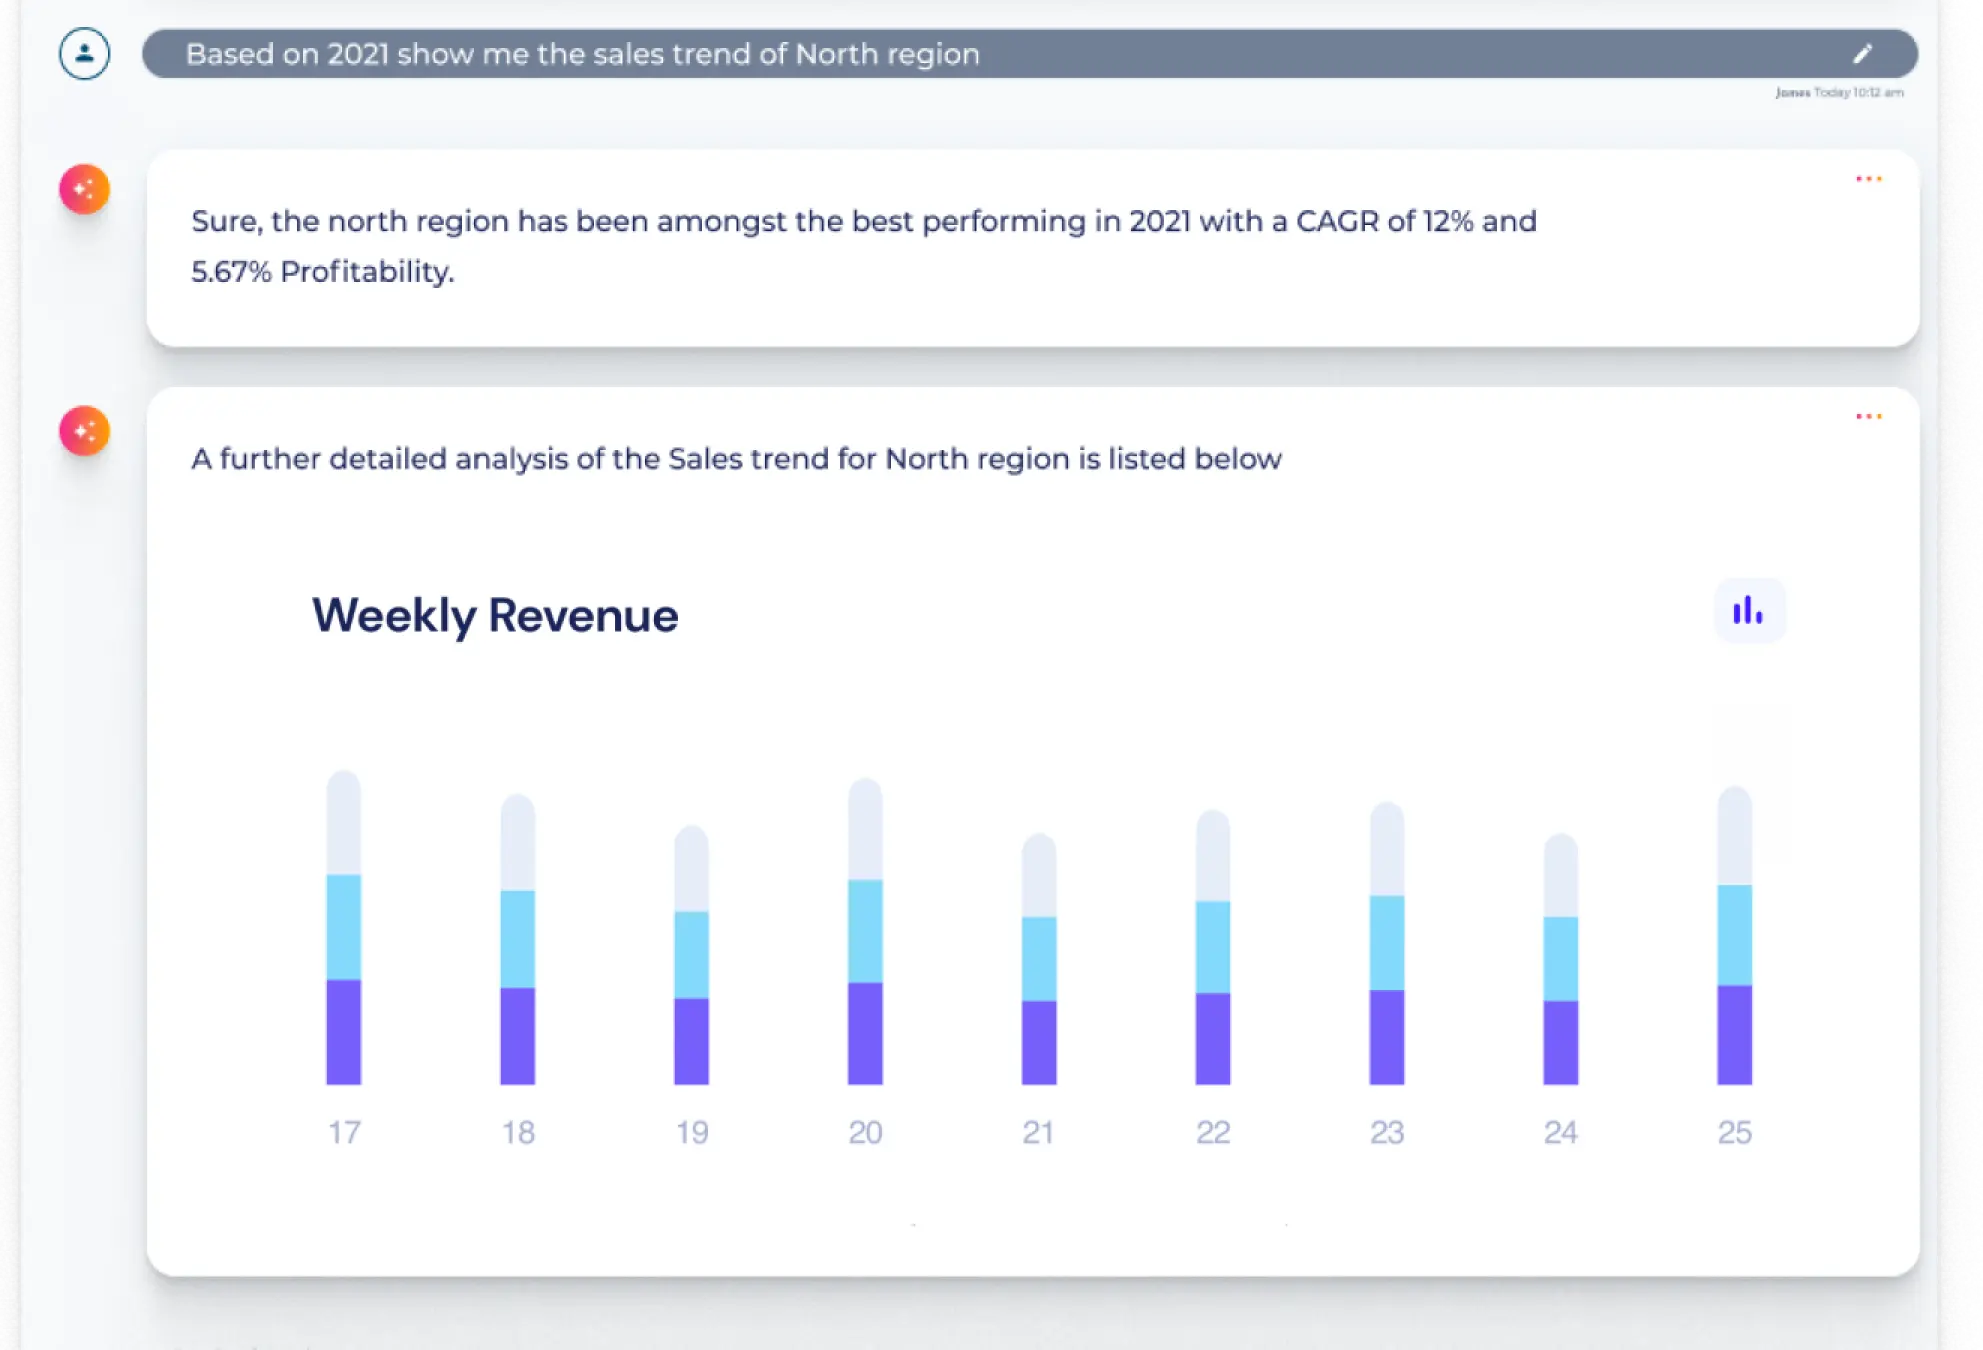Click the bar for week 19

691,955
